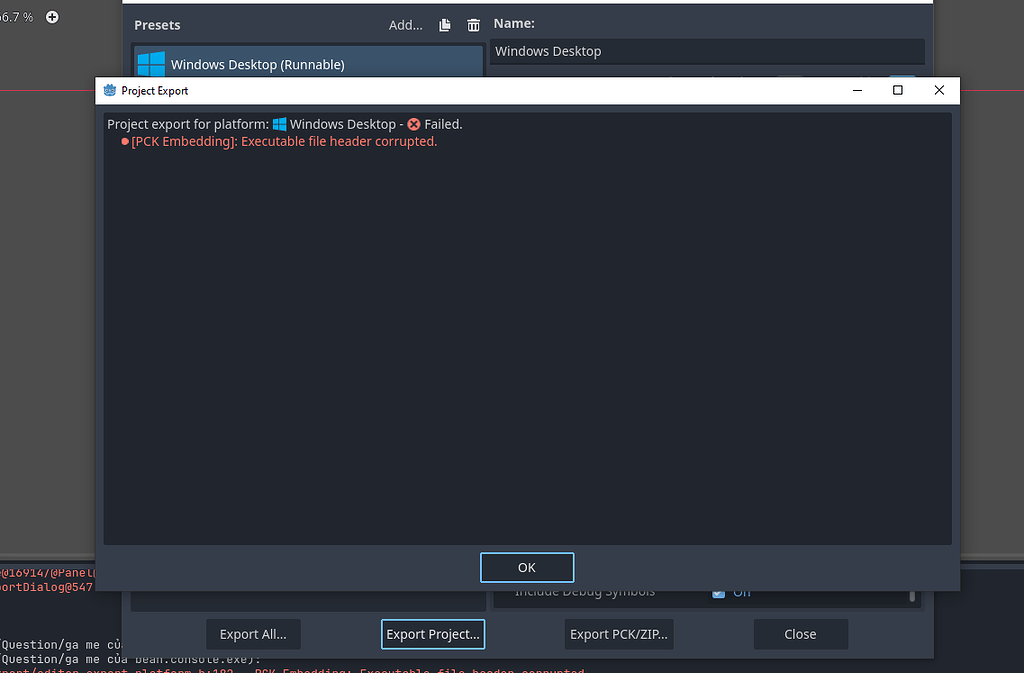Click the 'Project export for platform' status line

click(285, 124)
